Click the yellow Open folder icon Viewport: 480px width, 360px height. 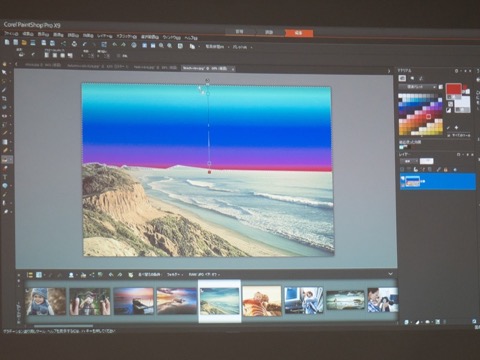pos(24,43)
